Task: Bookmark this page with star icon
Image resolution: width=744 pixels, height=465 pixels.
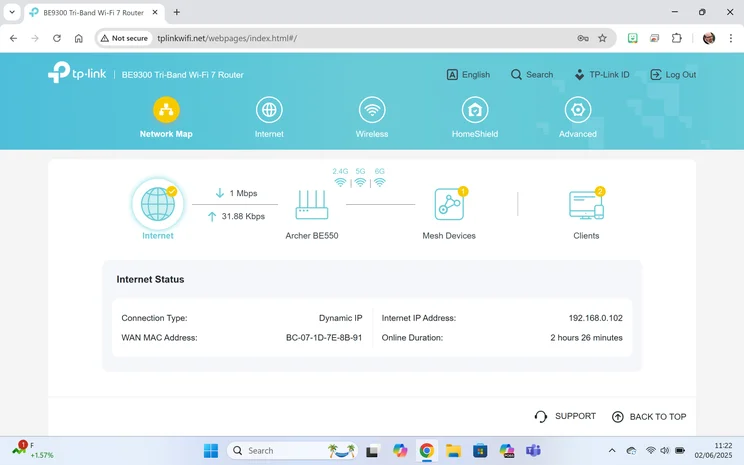Action: point(602,38)
